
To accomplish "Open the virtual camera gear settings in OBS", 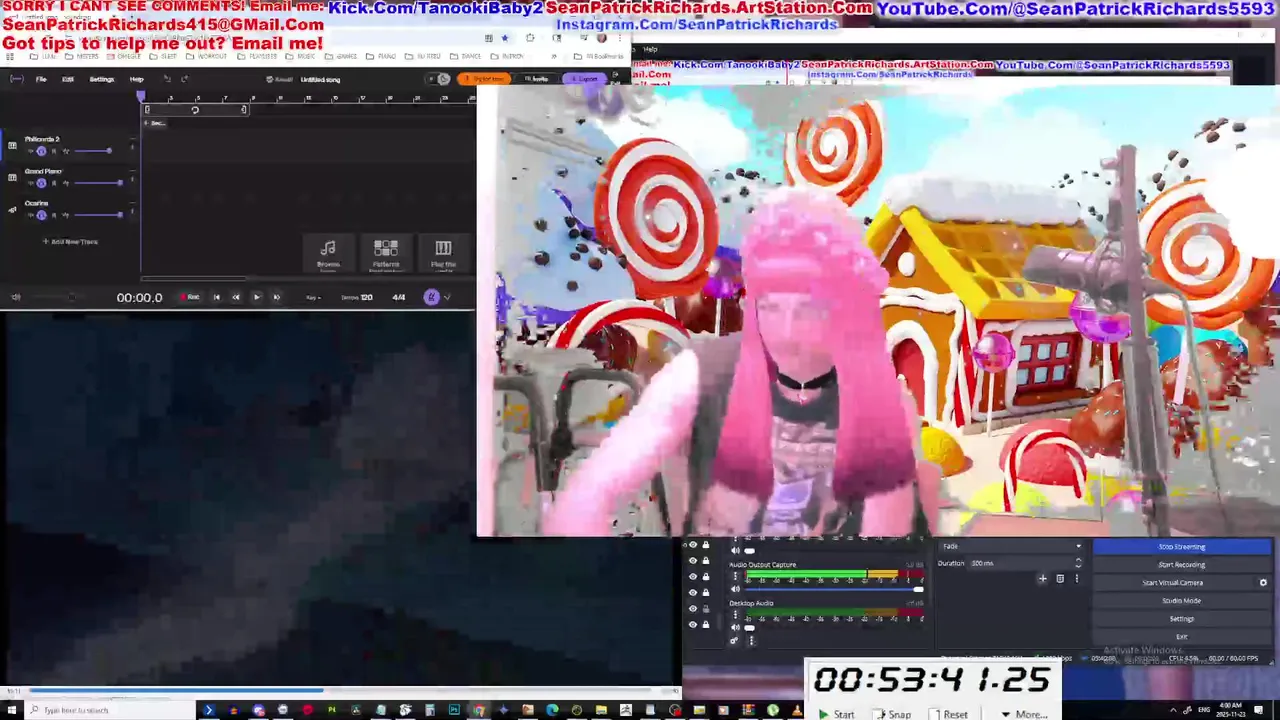I will [x=1263, y=583].
